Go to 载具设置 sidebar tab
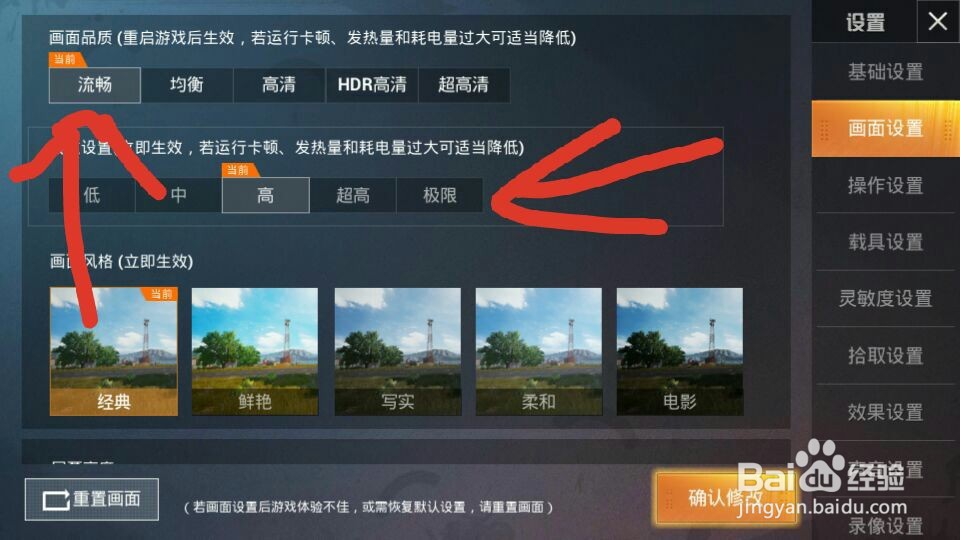This screenshot has height=540, width=960. [x=885, y=242]
